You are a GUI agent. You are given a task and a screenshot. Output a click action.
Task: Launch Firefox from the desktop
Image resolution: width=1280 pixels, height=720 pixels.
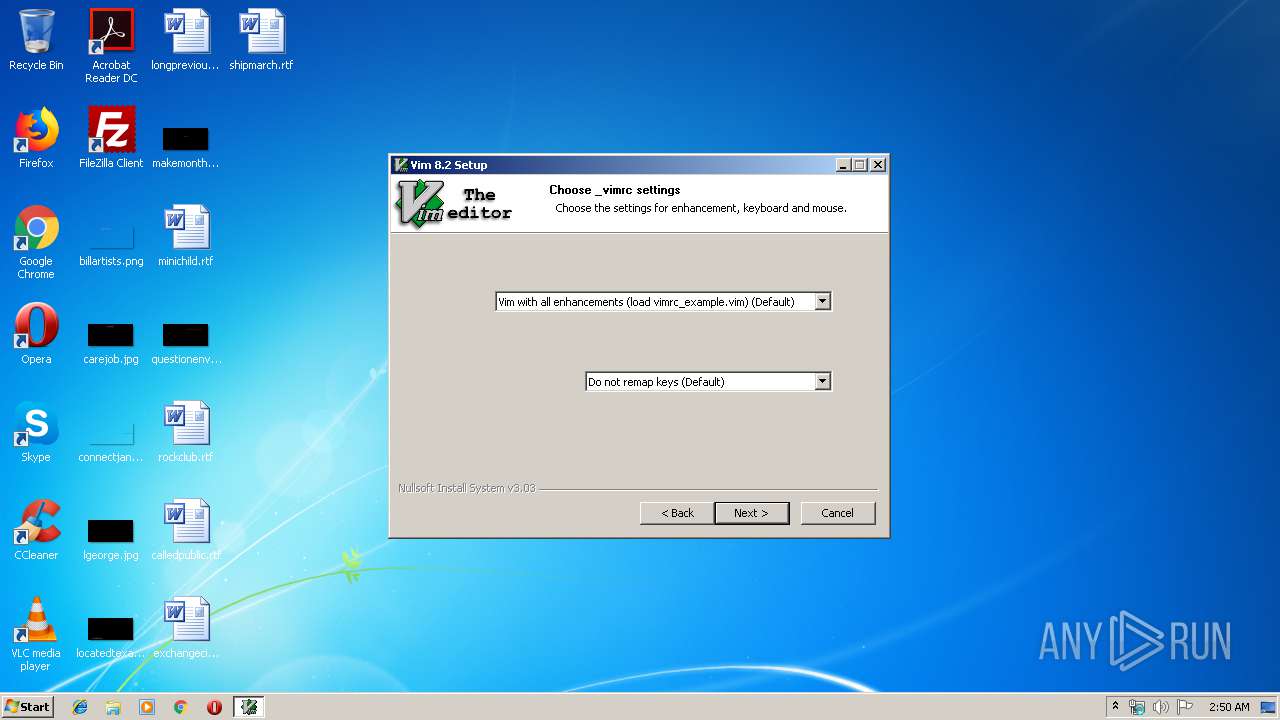36,138
